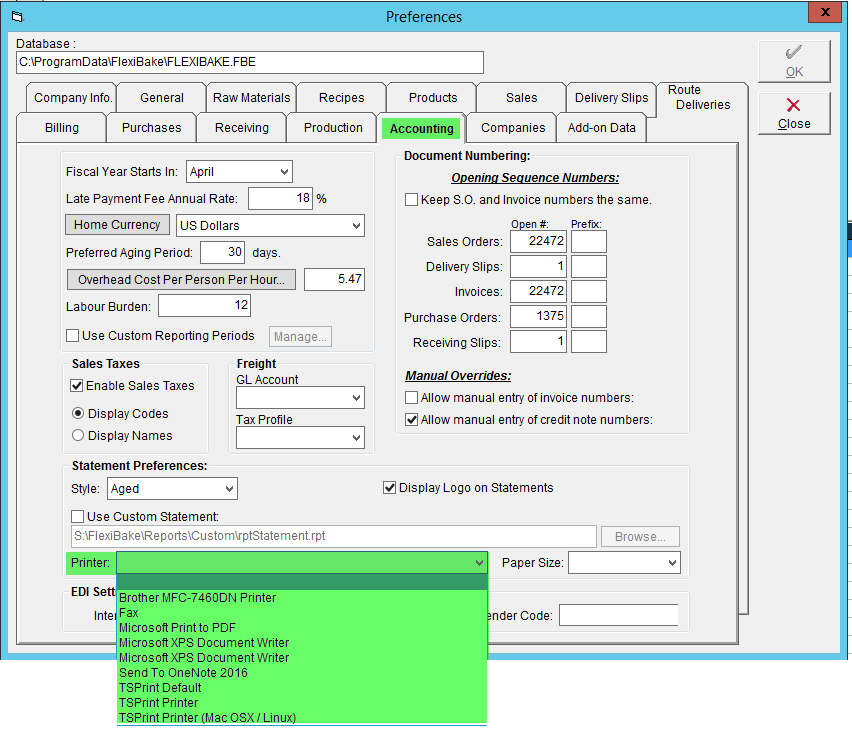Click the Manage... button

coord(300,336)
